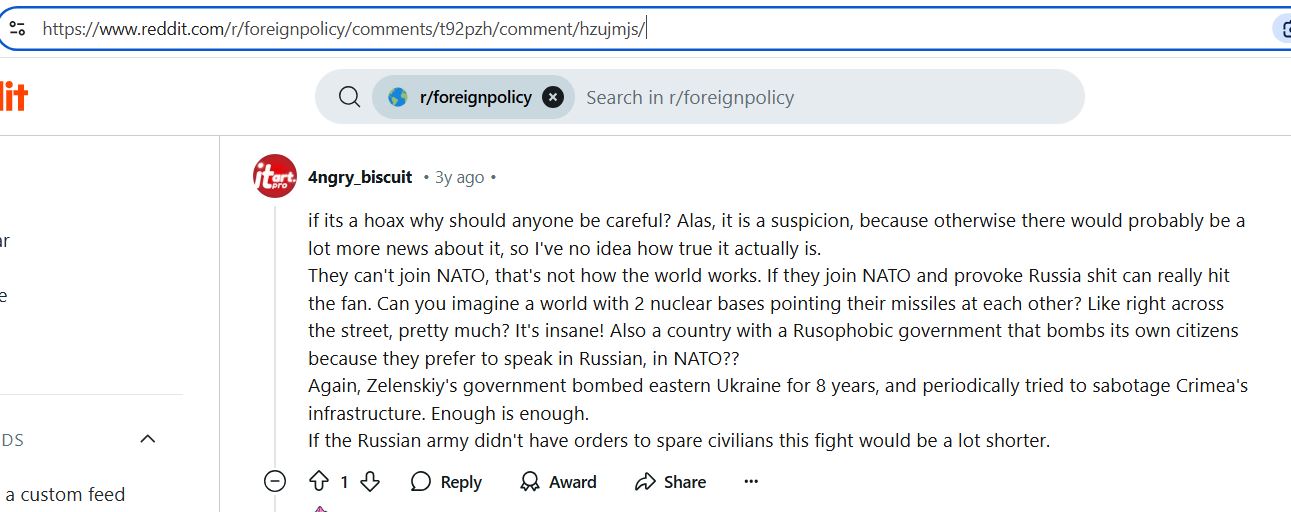Click the browser URL address bar
Viewport: 1291px width, 512px height.
tap(650, 28)
